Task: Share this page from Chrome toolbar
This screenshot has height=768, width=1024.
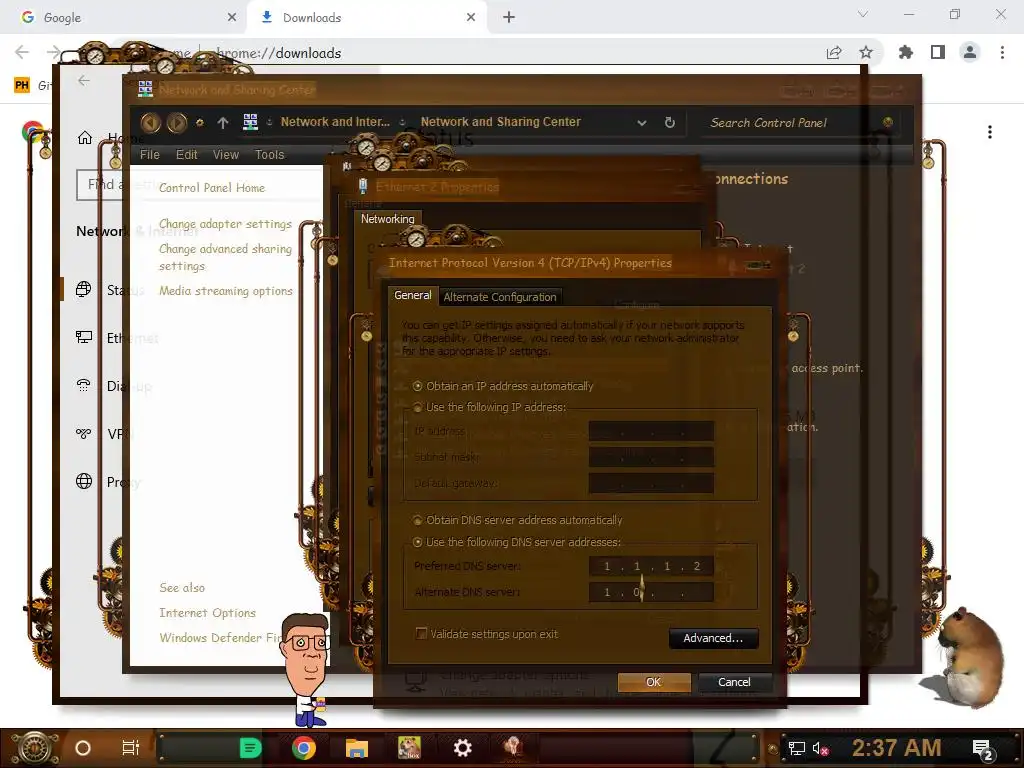Action: tap(834, 52)
